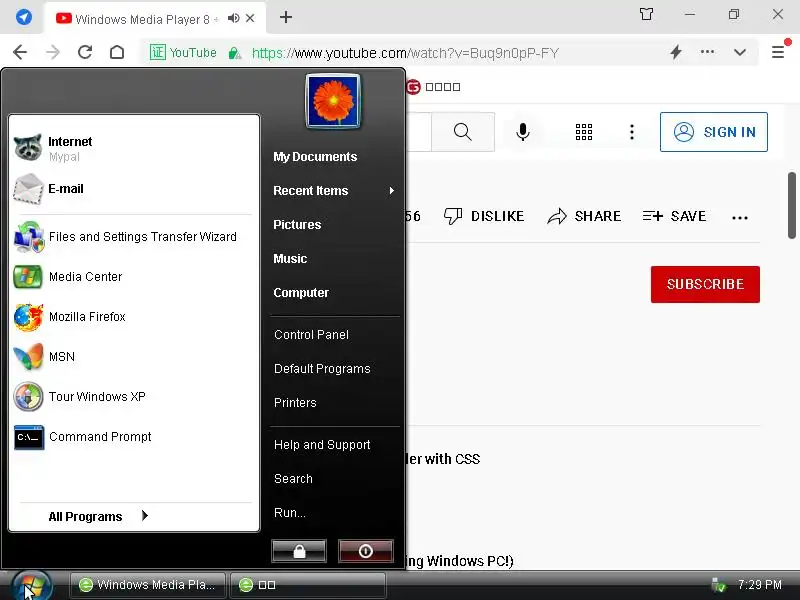The height and width of the screenshot is (600, 800).
Task: Click the page vertical scrollbar thumb
Action: [x=792, y=205]
